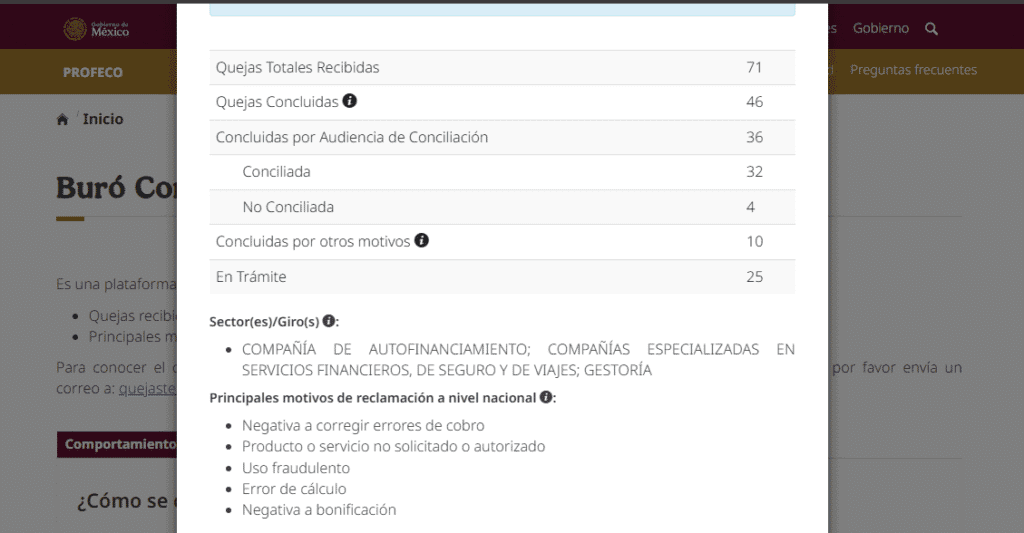Viewport: 1024px width, 533px height.
Task: Select the PROFECO navigation item
Action: coord(93,72)
